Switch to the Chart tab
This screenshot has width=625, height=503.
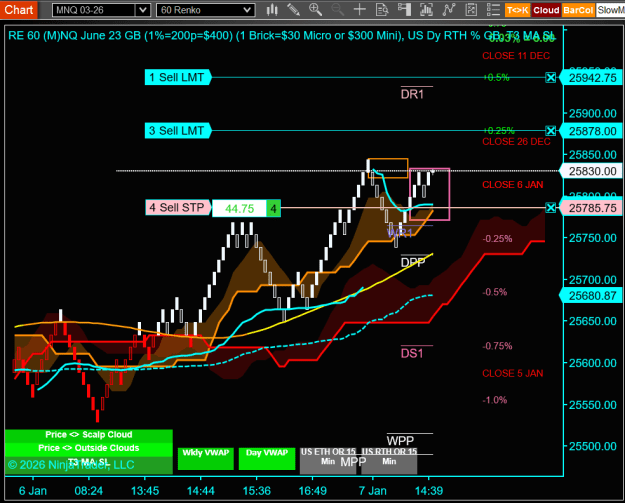pyautogui.click(x=19, y=10)
